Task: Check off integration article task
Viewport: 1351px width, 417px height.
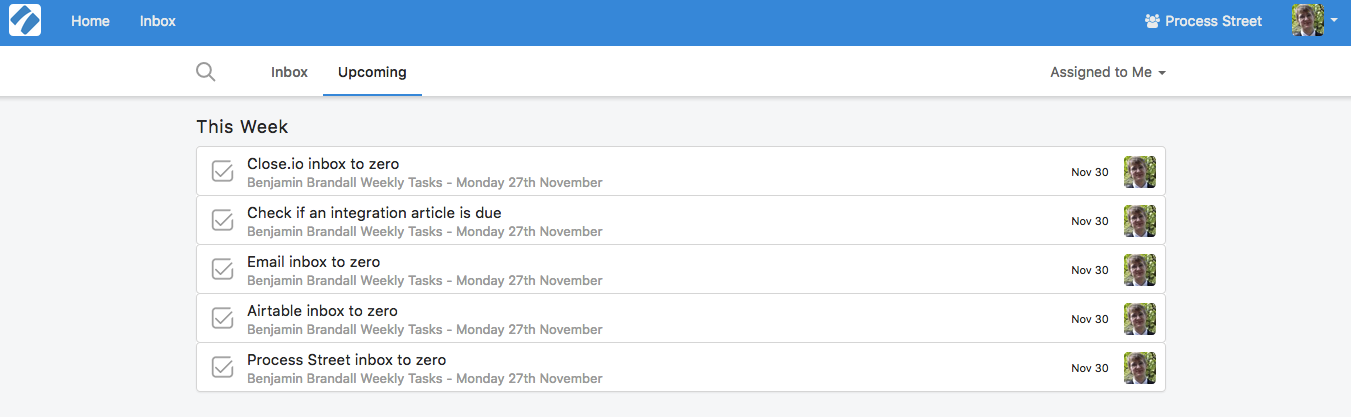Action: [223, 221]
